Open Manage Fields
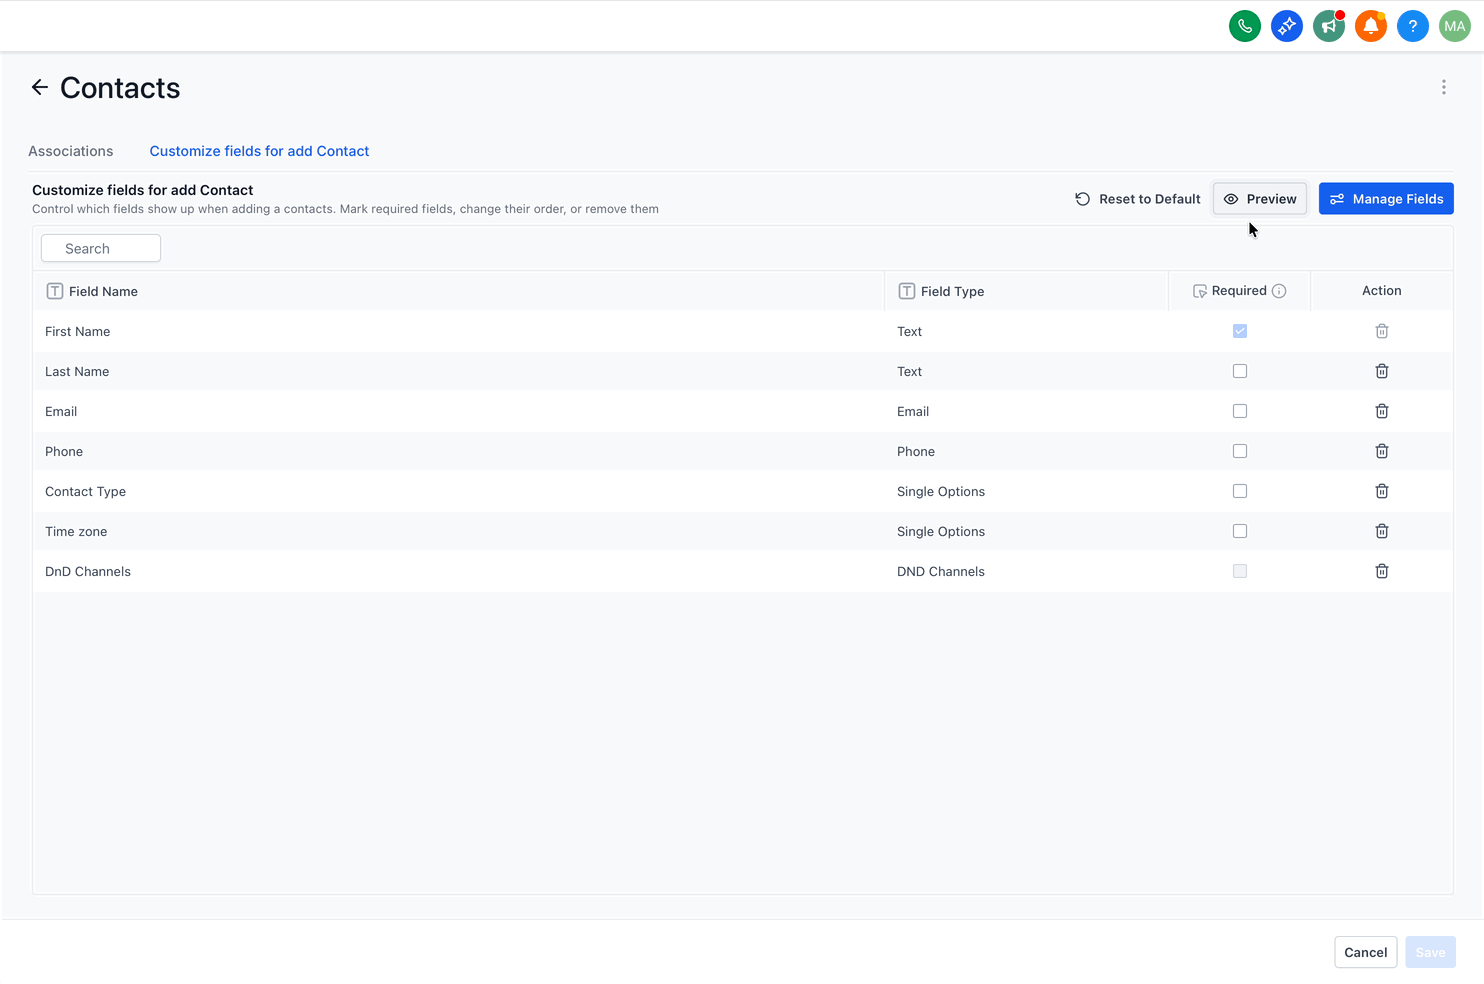 pyautogui.click(x=1386, y=199)
